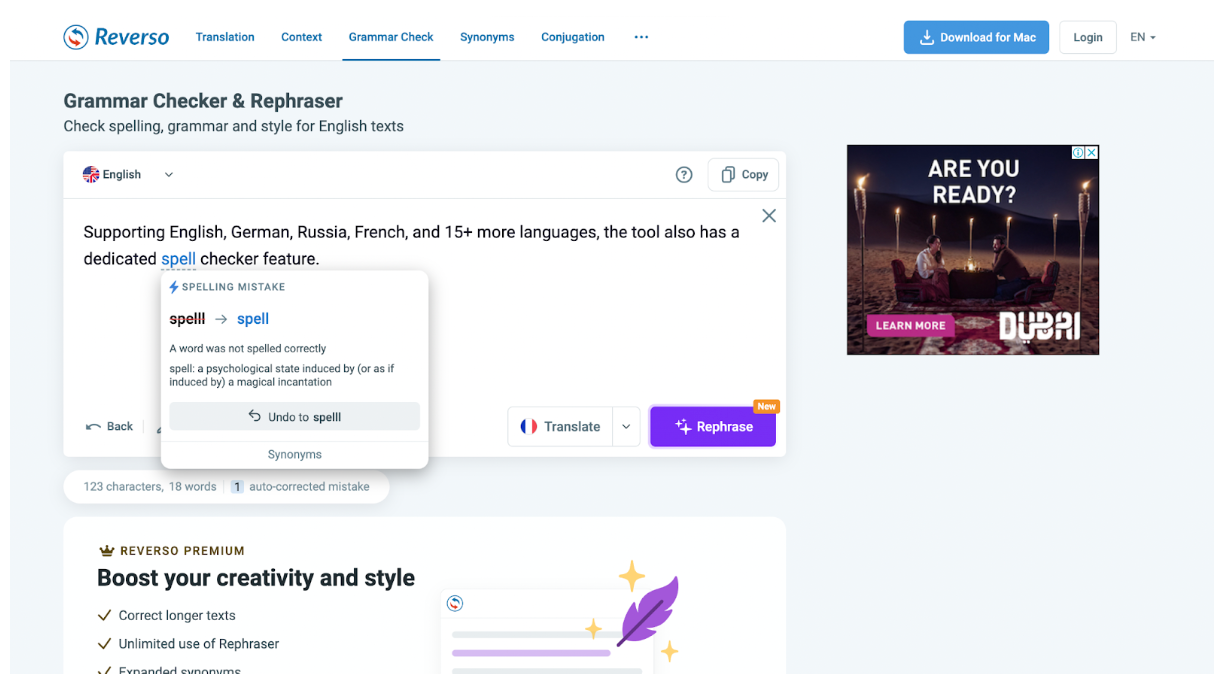
Task: Click the ad info icon
Action: (x=1079, y=153)
